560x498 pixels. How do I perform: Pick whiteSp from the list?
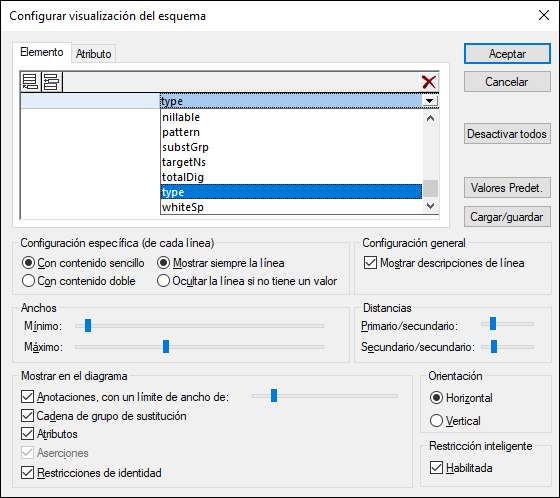click(291, 207)
